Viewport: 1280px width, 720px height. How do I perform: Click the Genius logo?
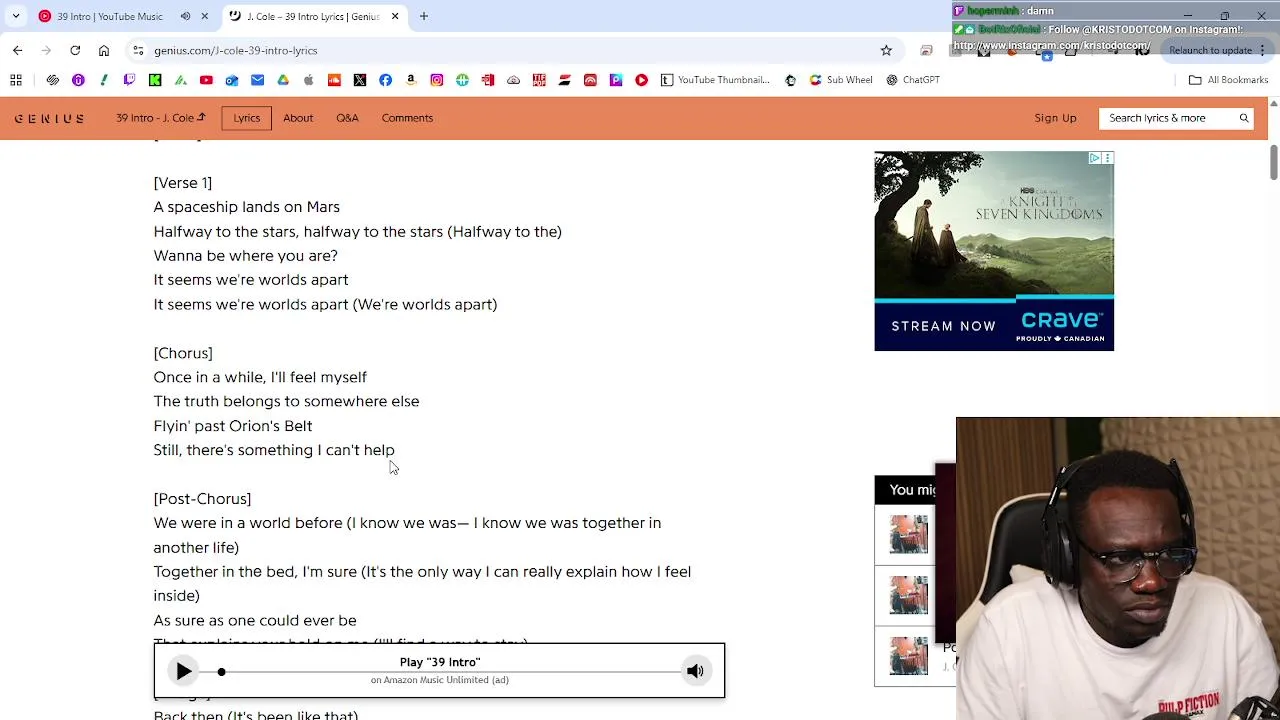click(49, 118)
